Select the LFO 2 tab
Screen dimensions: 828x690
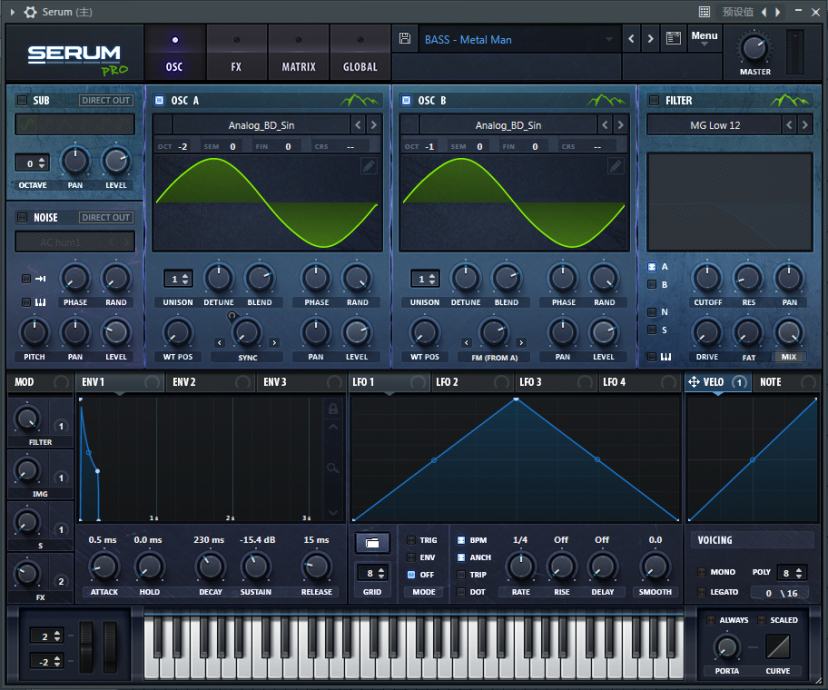click(447, 382)
